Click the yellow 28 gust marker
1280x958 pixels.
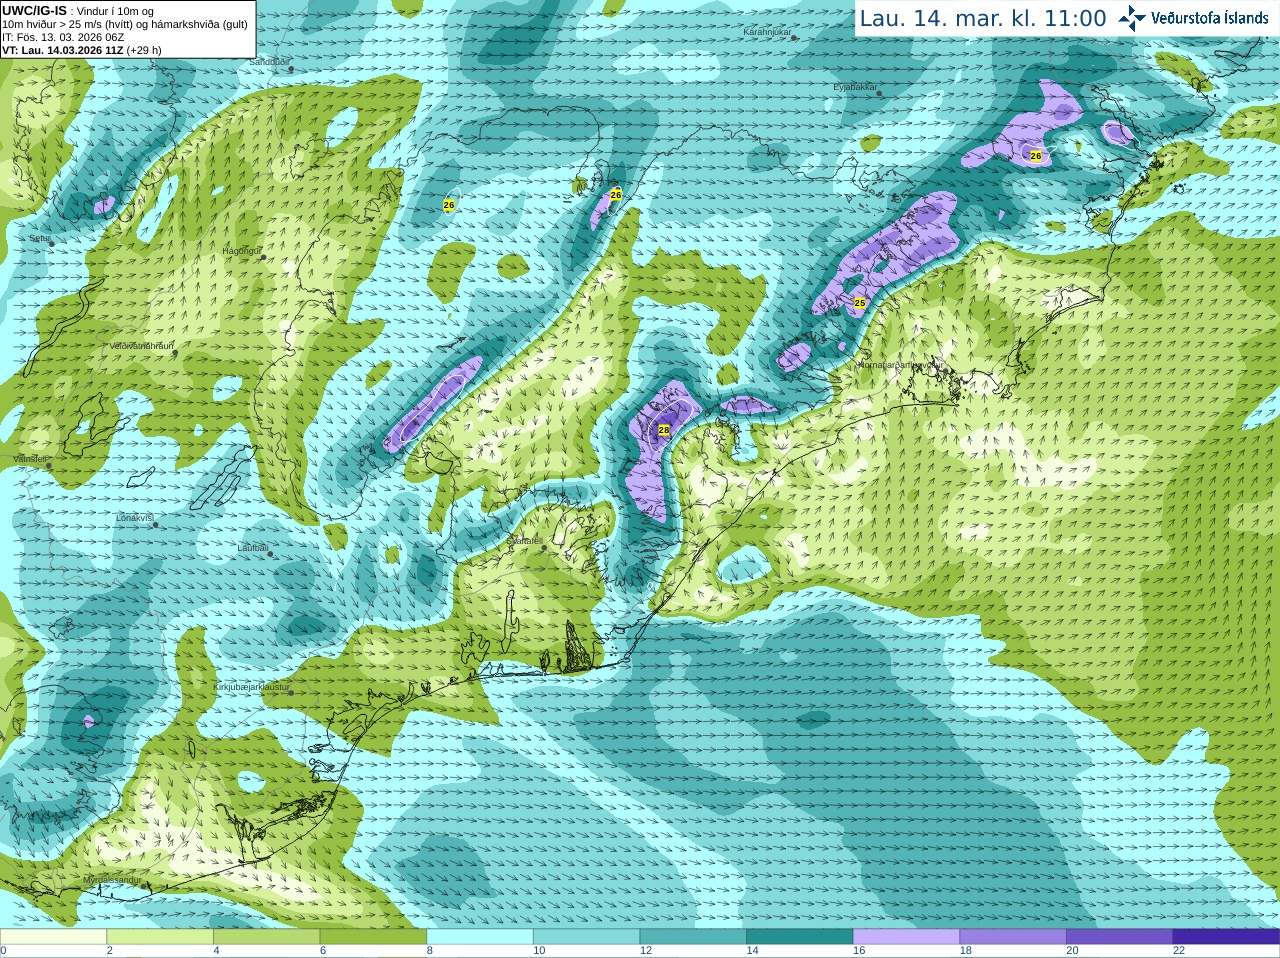point(663,430)
